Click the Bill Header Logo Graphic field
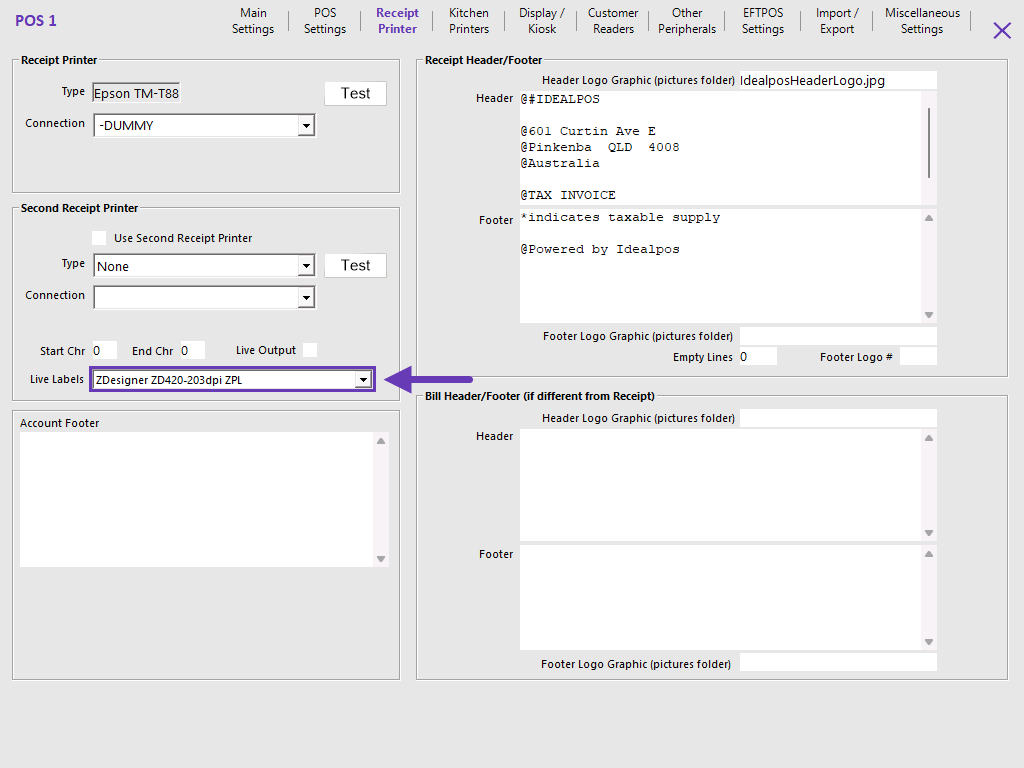 click(838, 418)
